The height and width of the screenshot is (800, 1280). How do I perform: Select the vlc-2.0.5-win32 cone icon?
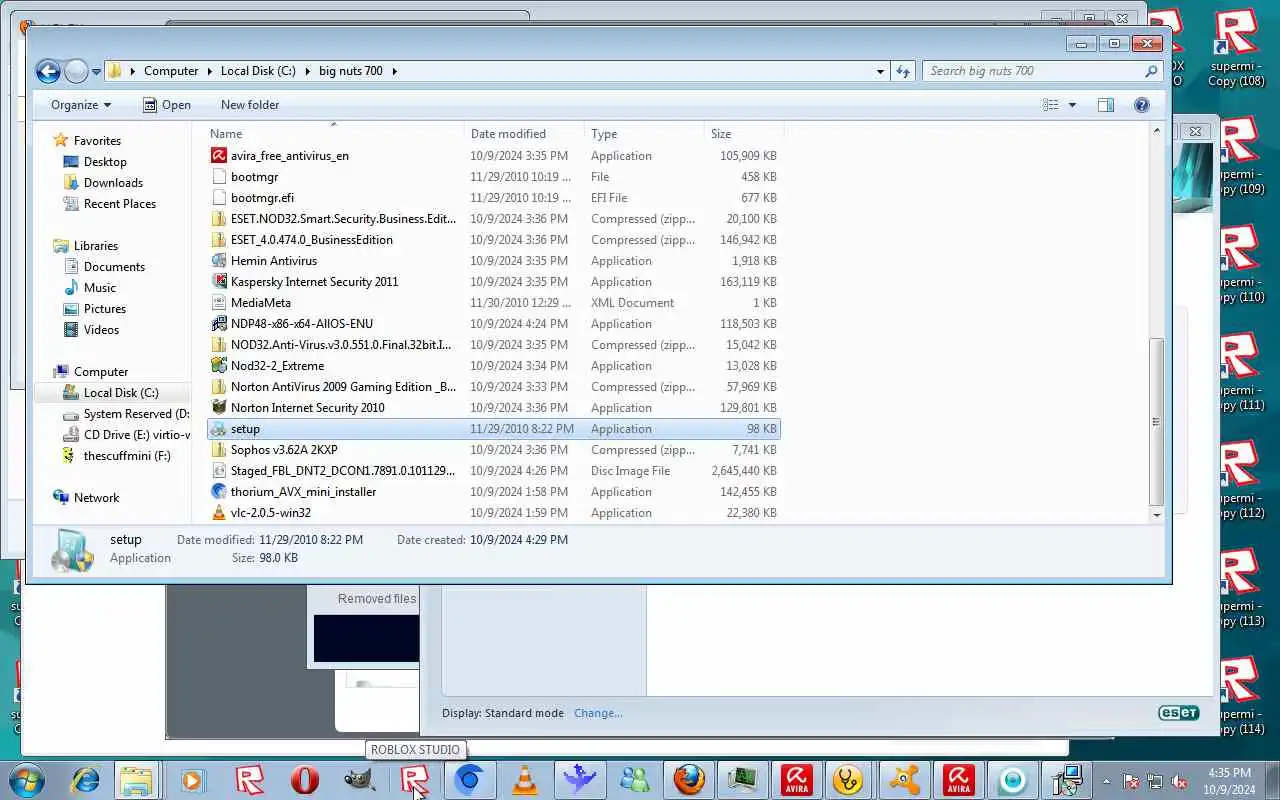219,513
